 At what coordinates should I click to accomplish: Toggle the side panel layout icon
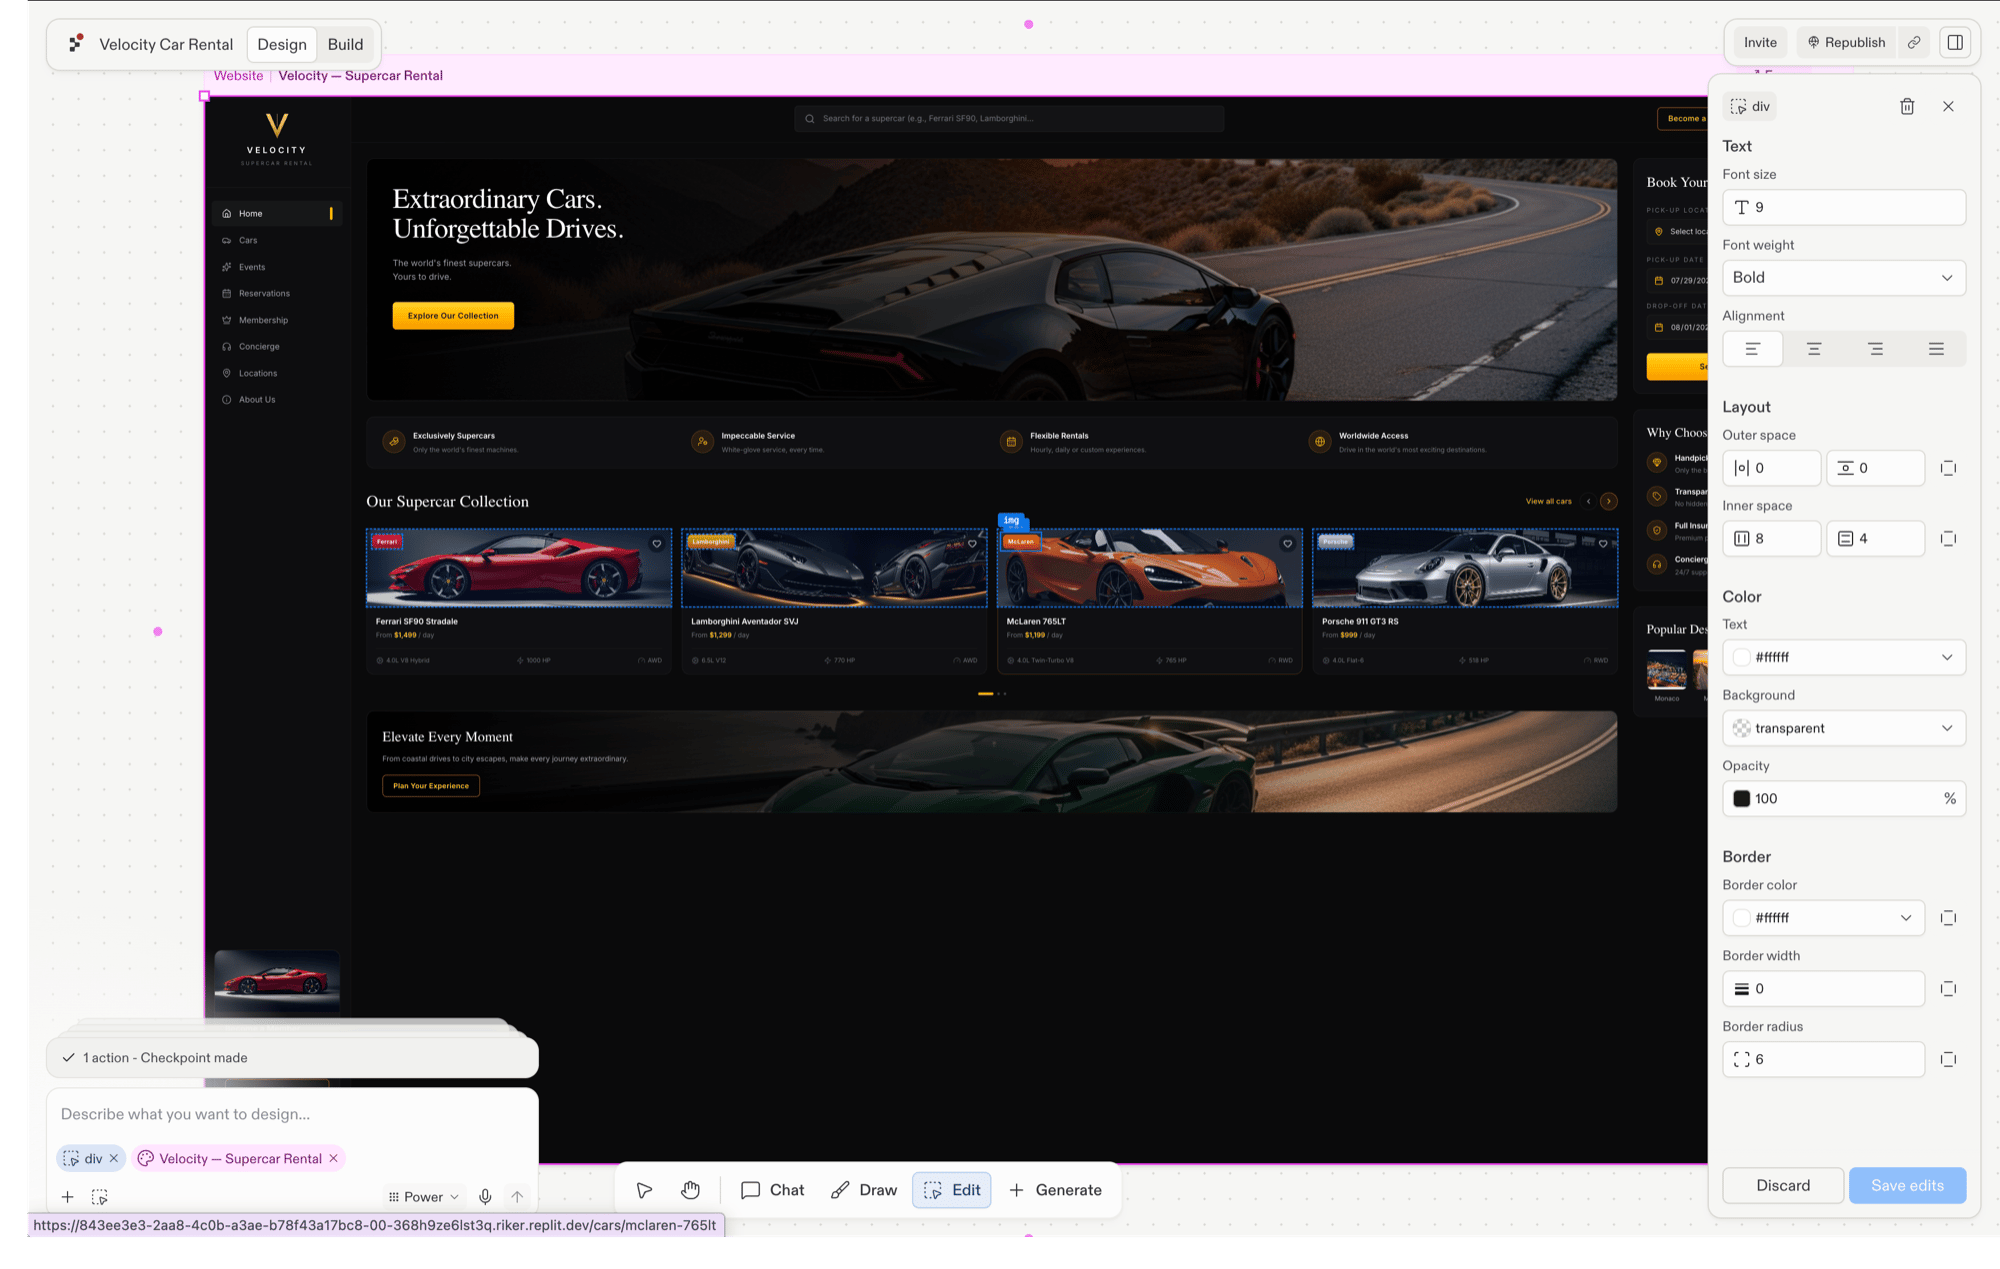pos(1955,42)
